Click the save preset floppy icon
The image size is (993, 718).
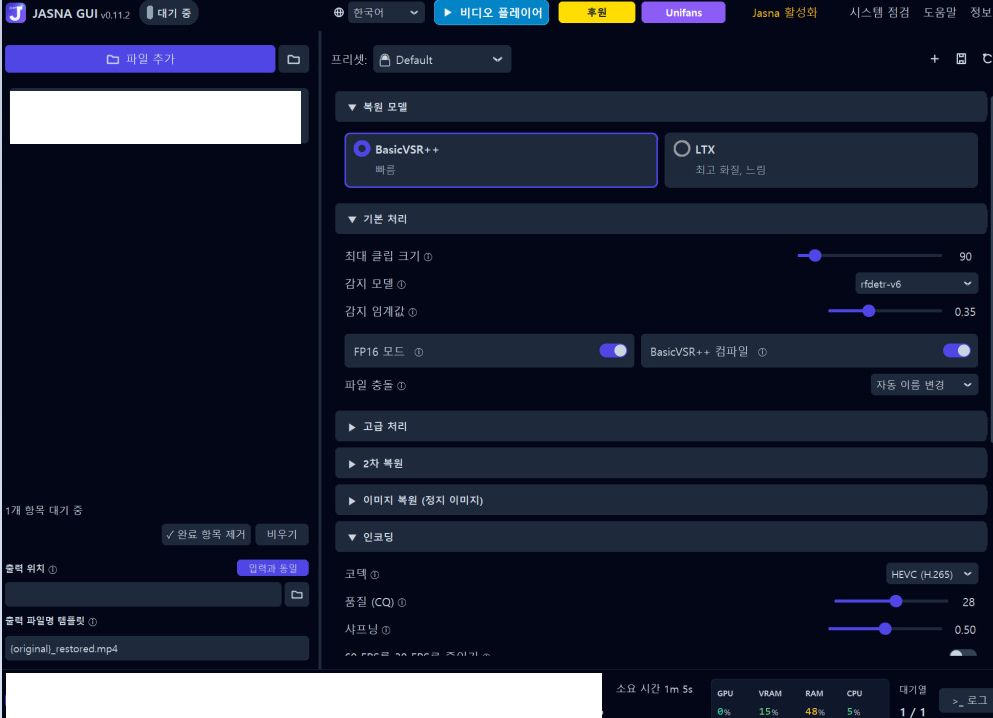(x=961, y=59)
